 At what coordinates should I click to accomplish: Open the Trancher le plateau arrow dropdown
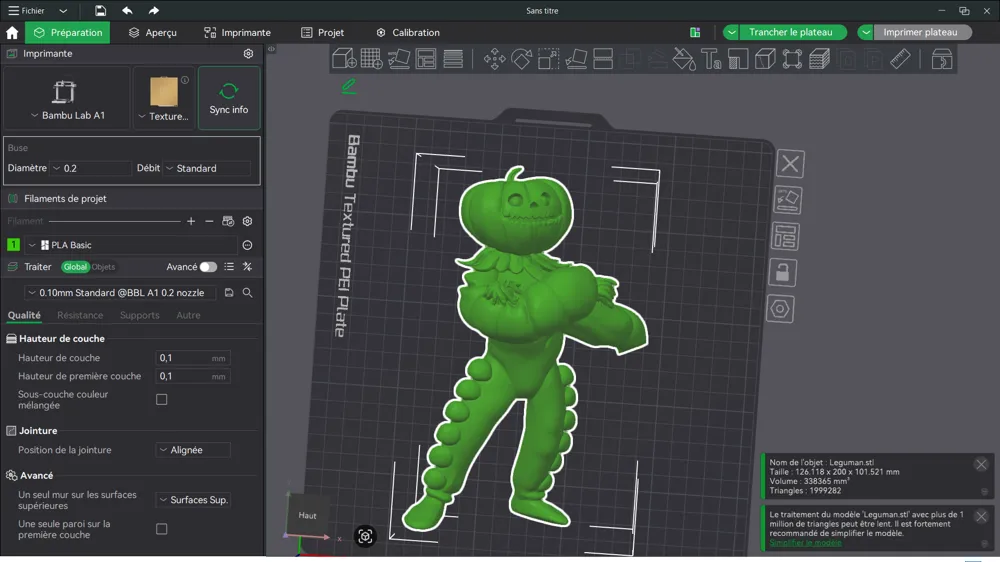pyautogui.click(x=732, y=33)
